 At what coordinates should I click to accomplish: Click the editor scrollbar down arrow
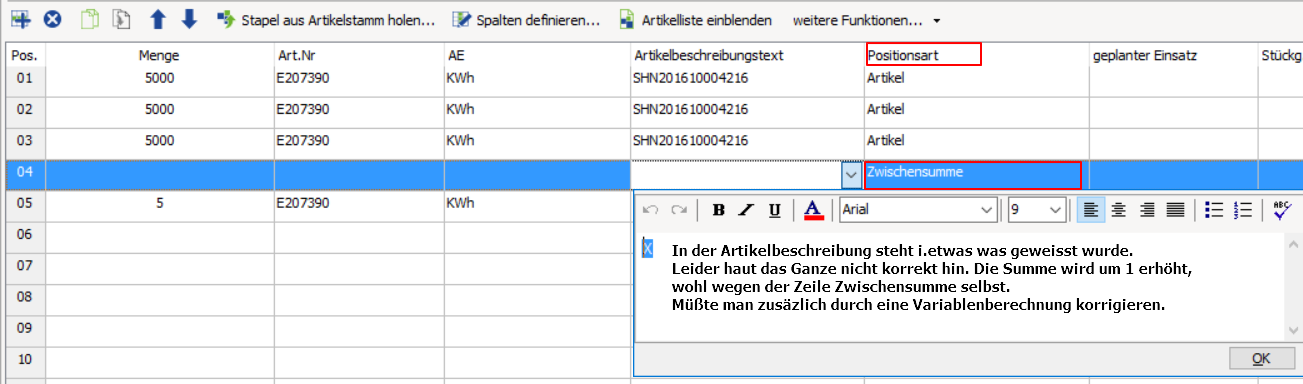pyautogui.click(x=1294, y=330)
